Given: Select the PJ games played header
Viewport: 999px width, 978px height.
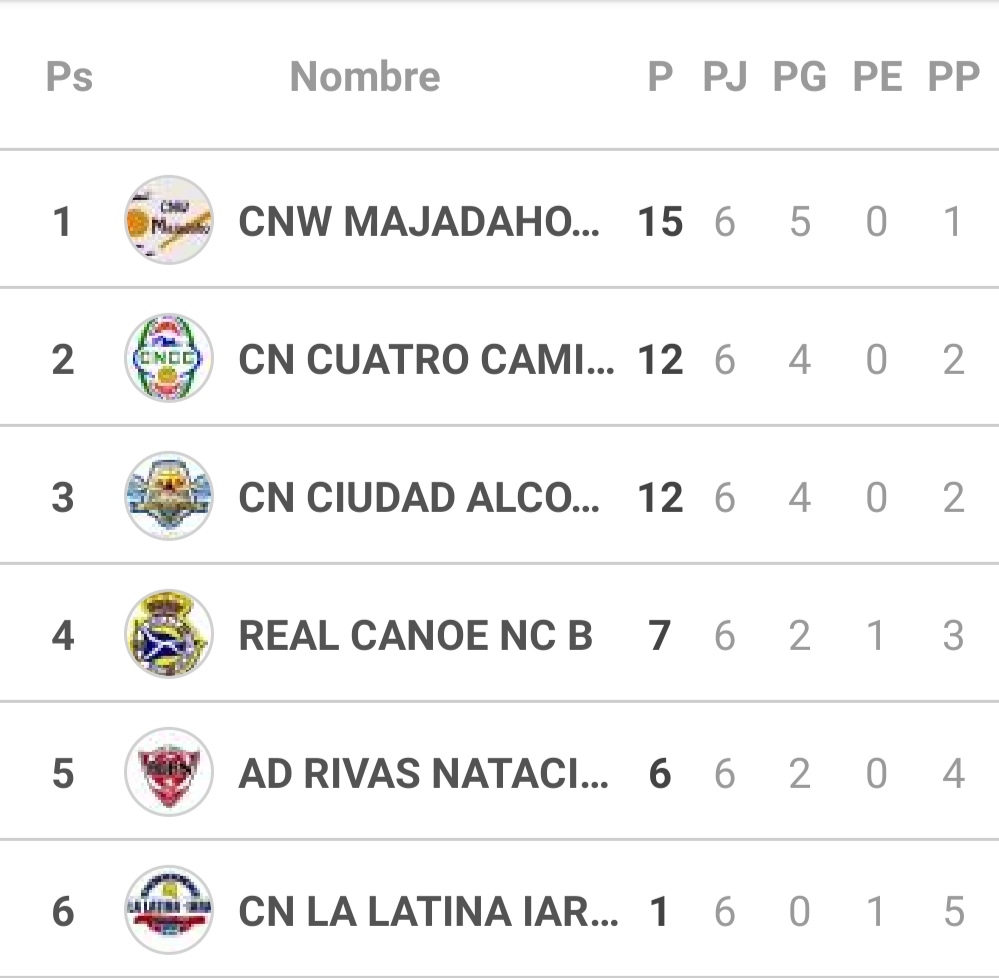Looking at the screenshot, I should 725,76.
